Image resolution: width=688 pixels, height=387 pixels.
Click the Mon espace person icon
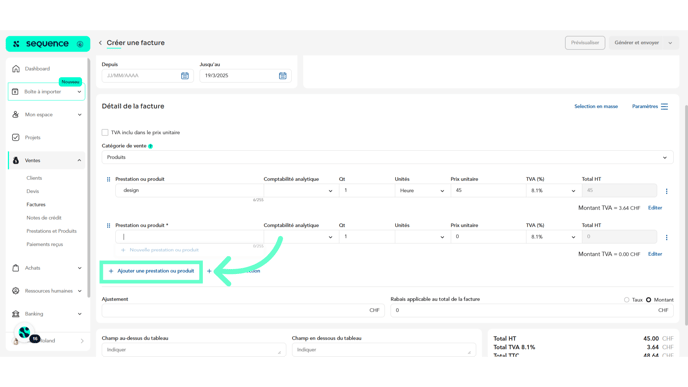coord(16,115)
